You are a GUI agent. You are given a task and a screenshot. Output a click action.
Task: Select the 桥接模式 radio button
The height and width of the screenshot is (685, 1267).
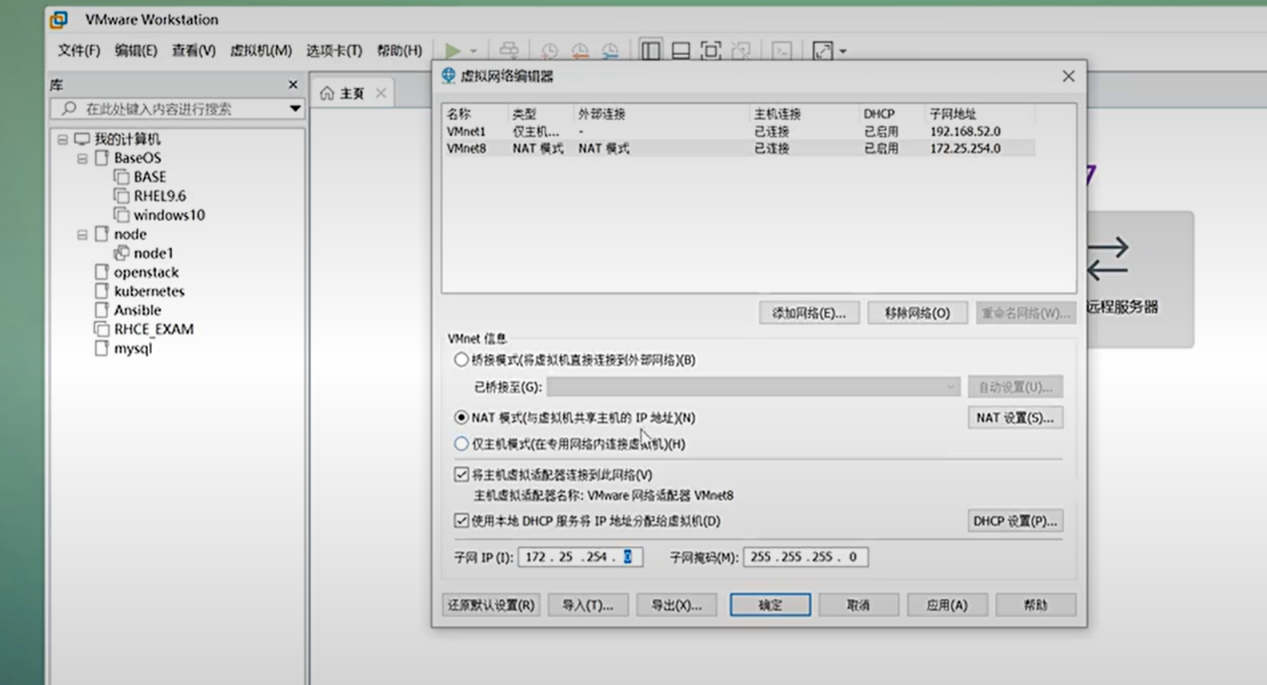point(461,360)
